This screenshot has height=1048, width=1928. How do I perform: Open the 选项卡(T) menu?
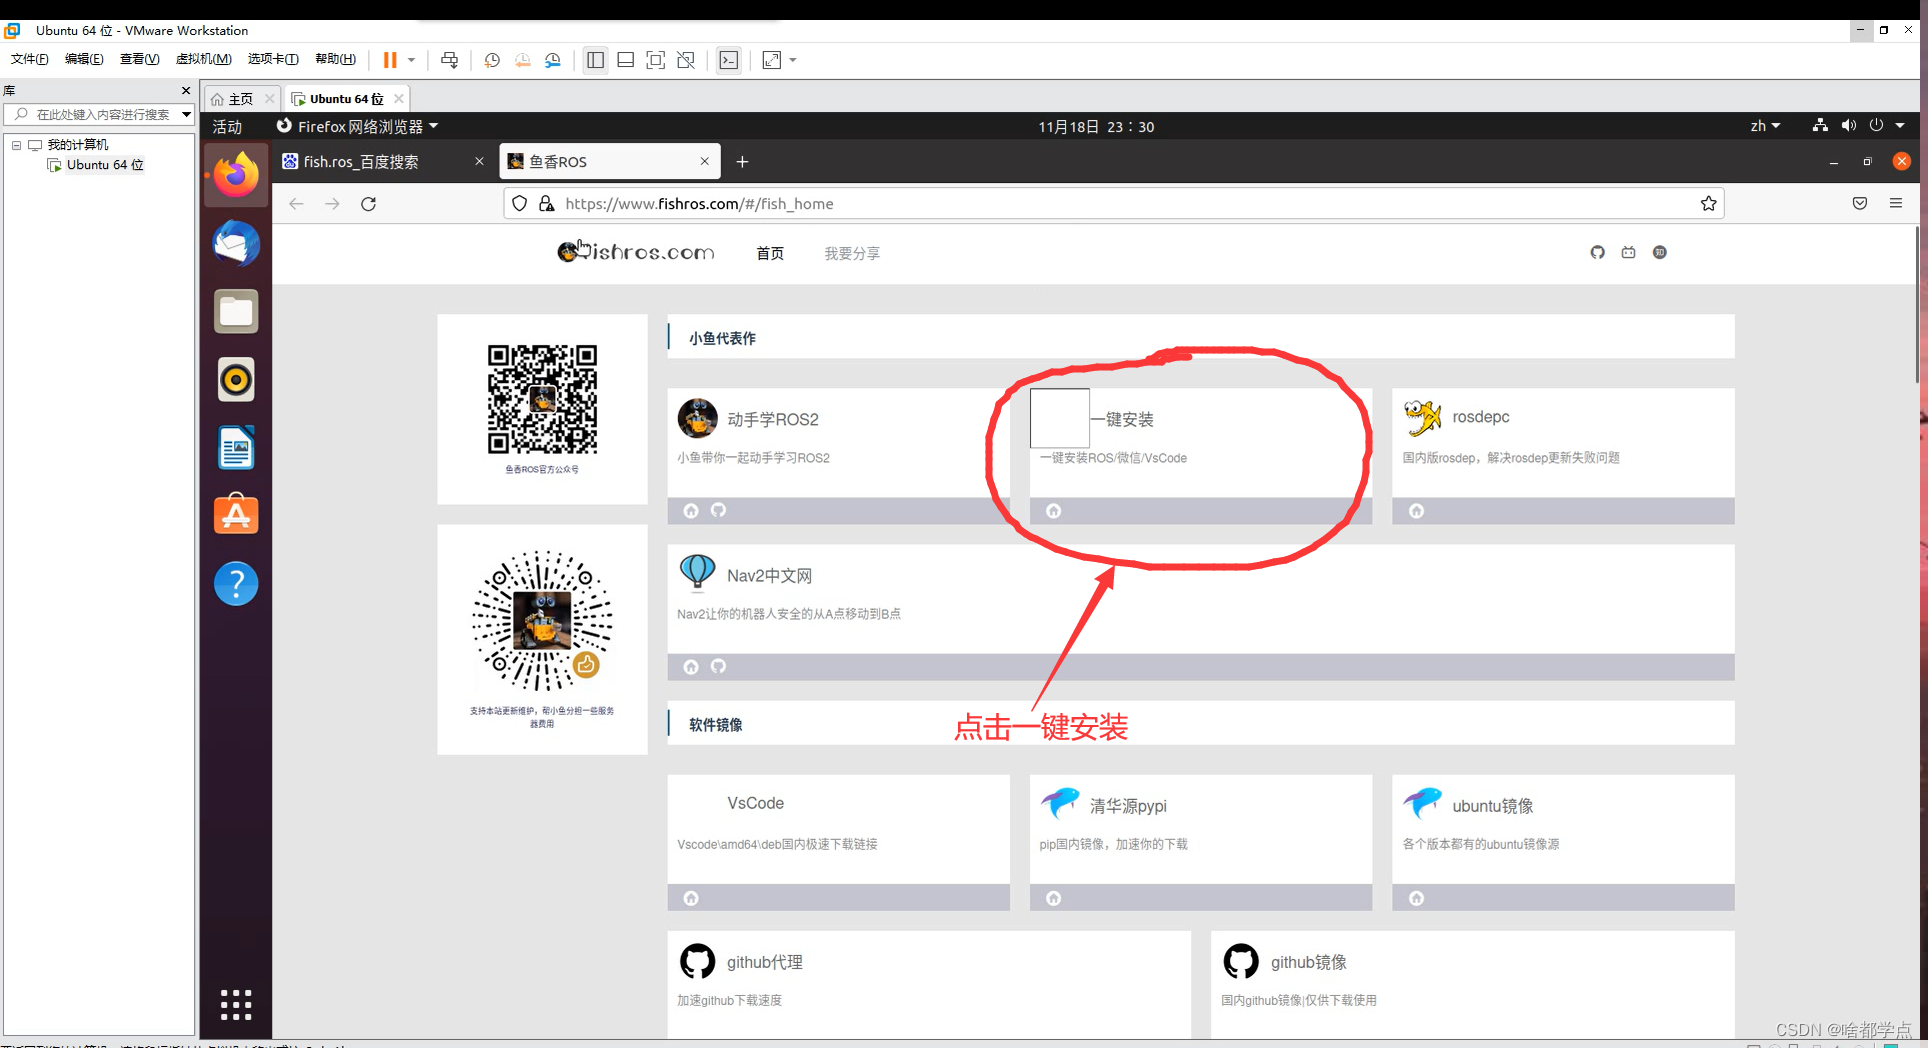pyautogui.click(x=273, y=59)
